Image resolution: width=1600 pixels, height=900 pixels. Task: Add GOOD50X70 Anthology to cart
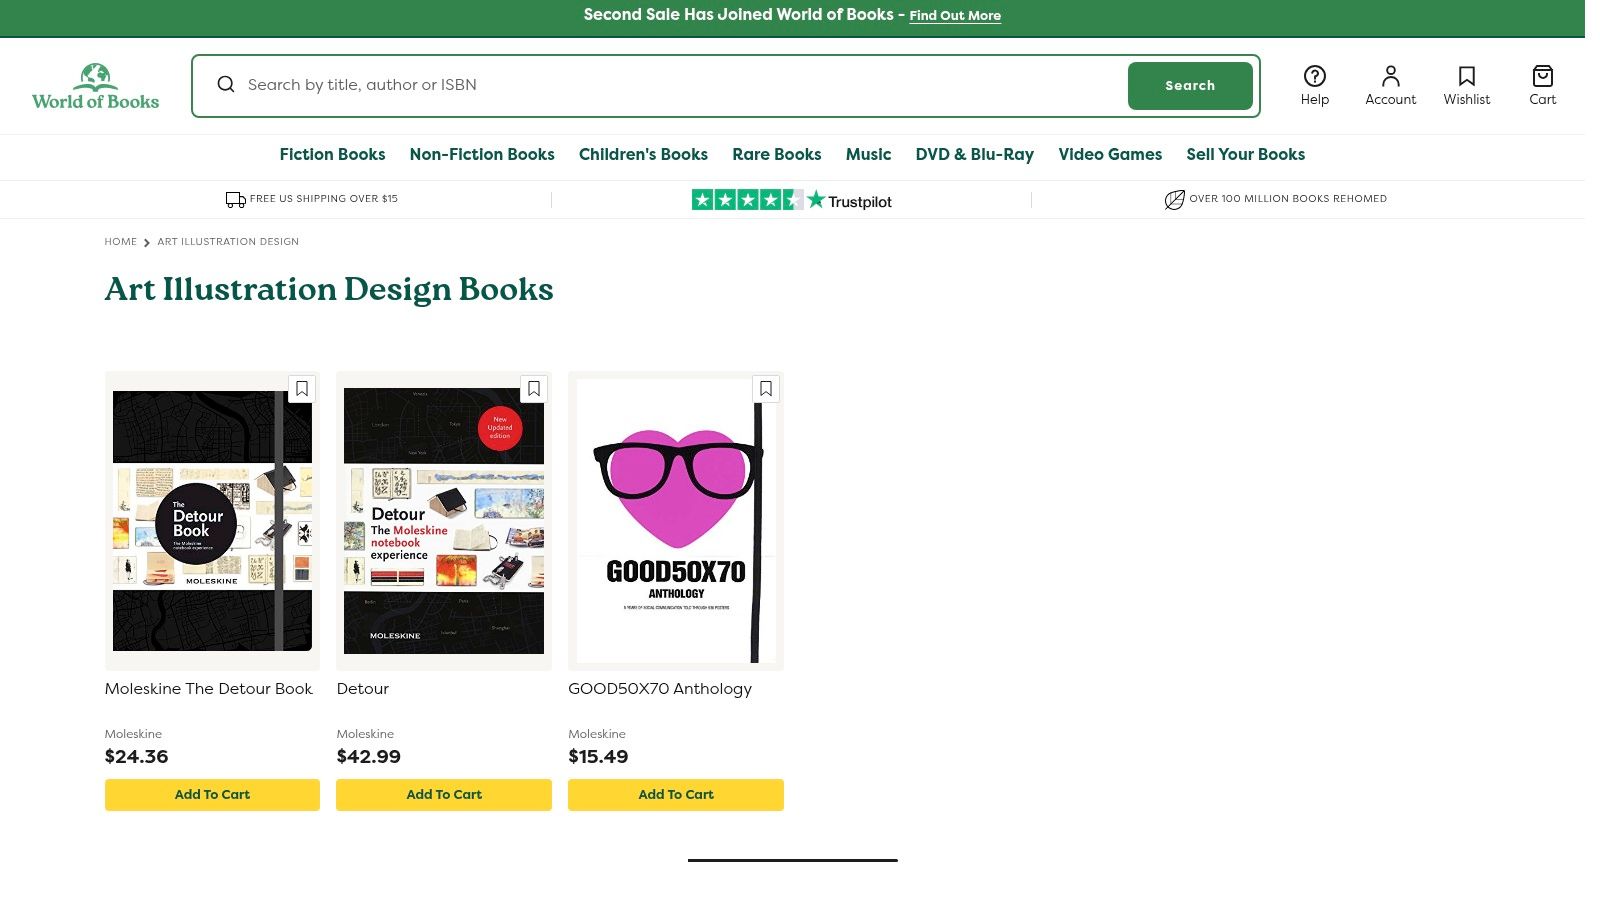coord(675,795)
